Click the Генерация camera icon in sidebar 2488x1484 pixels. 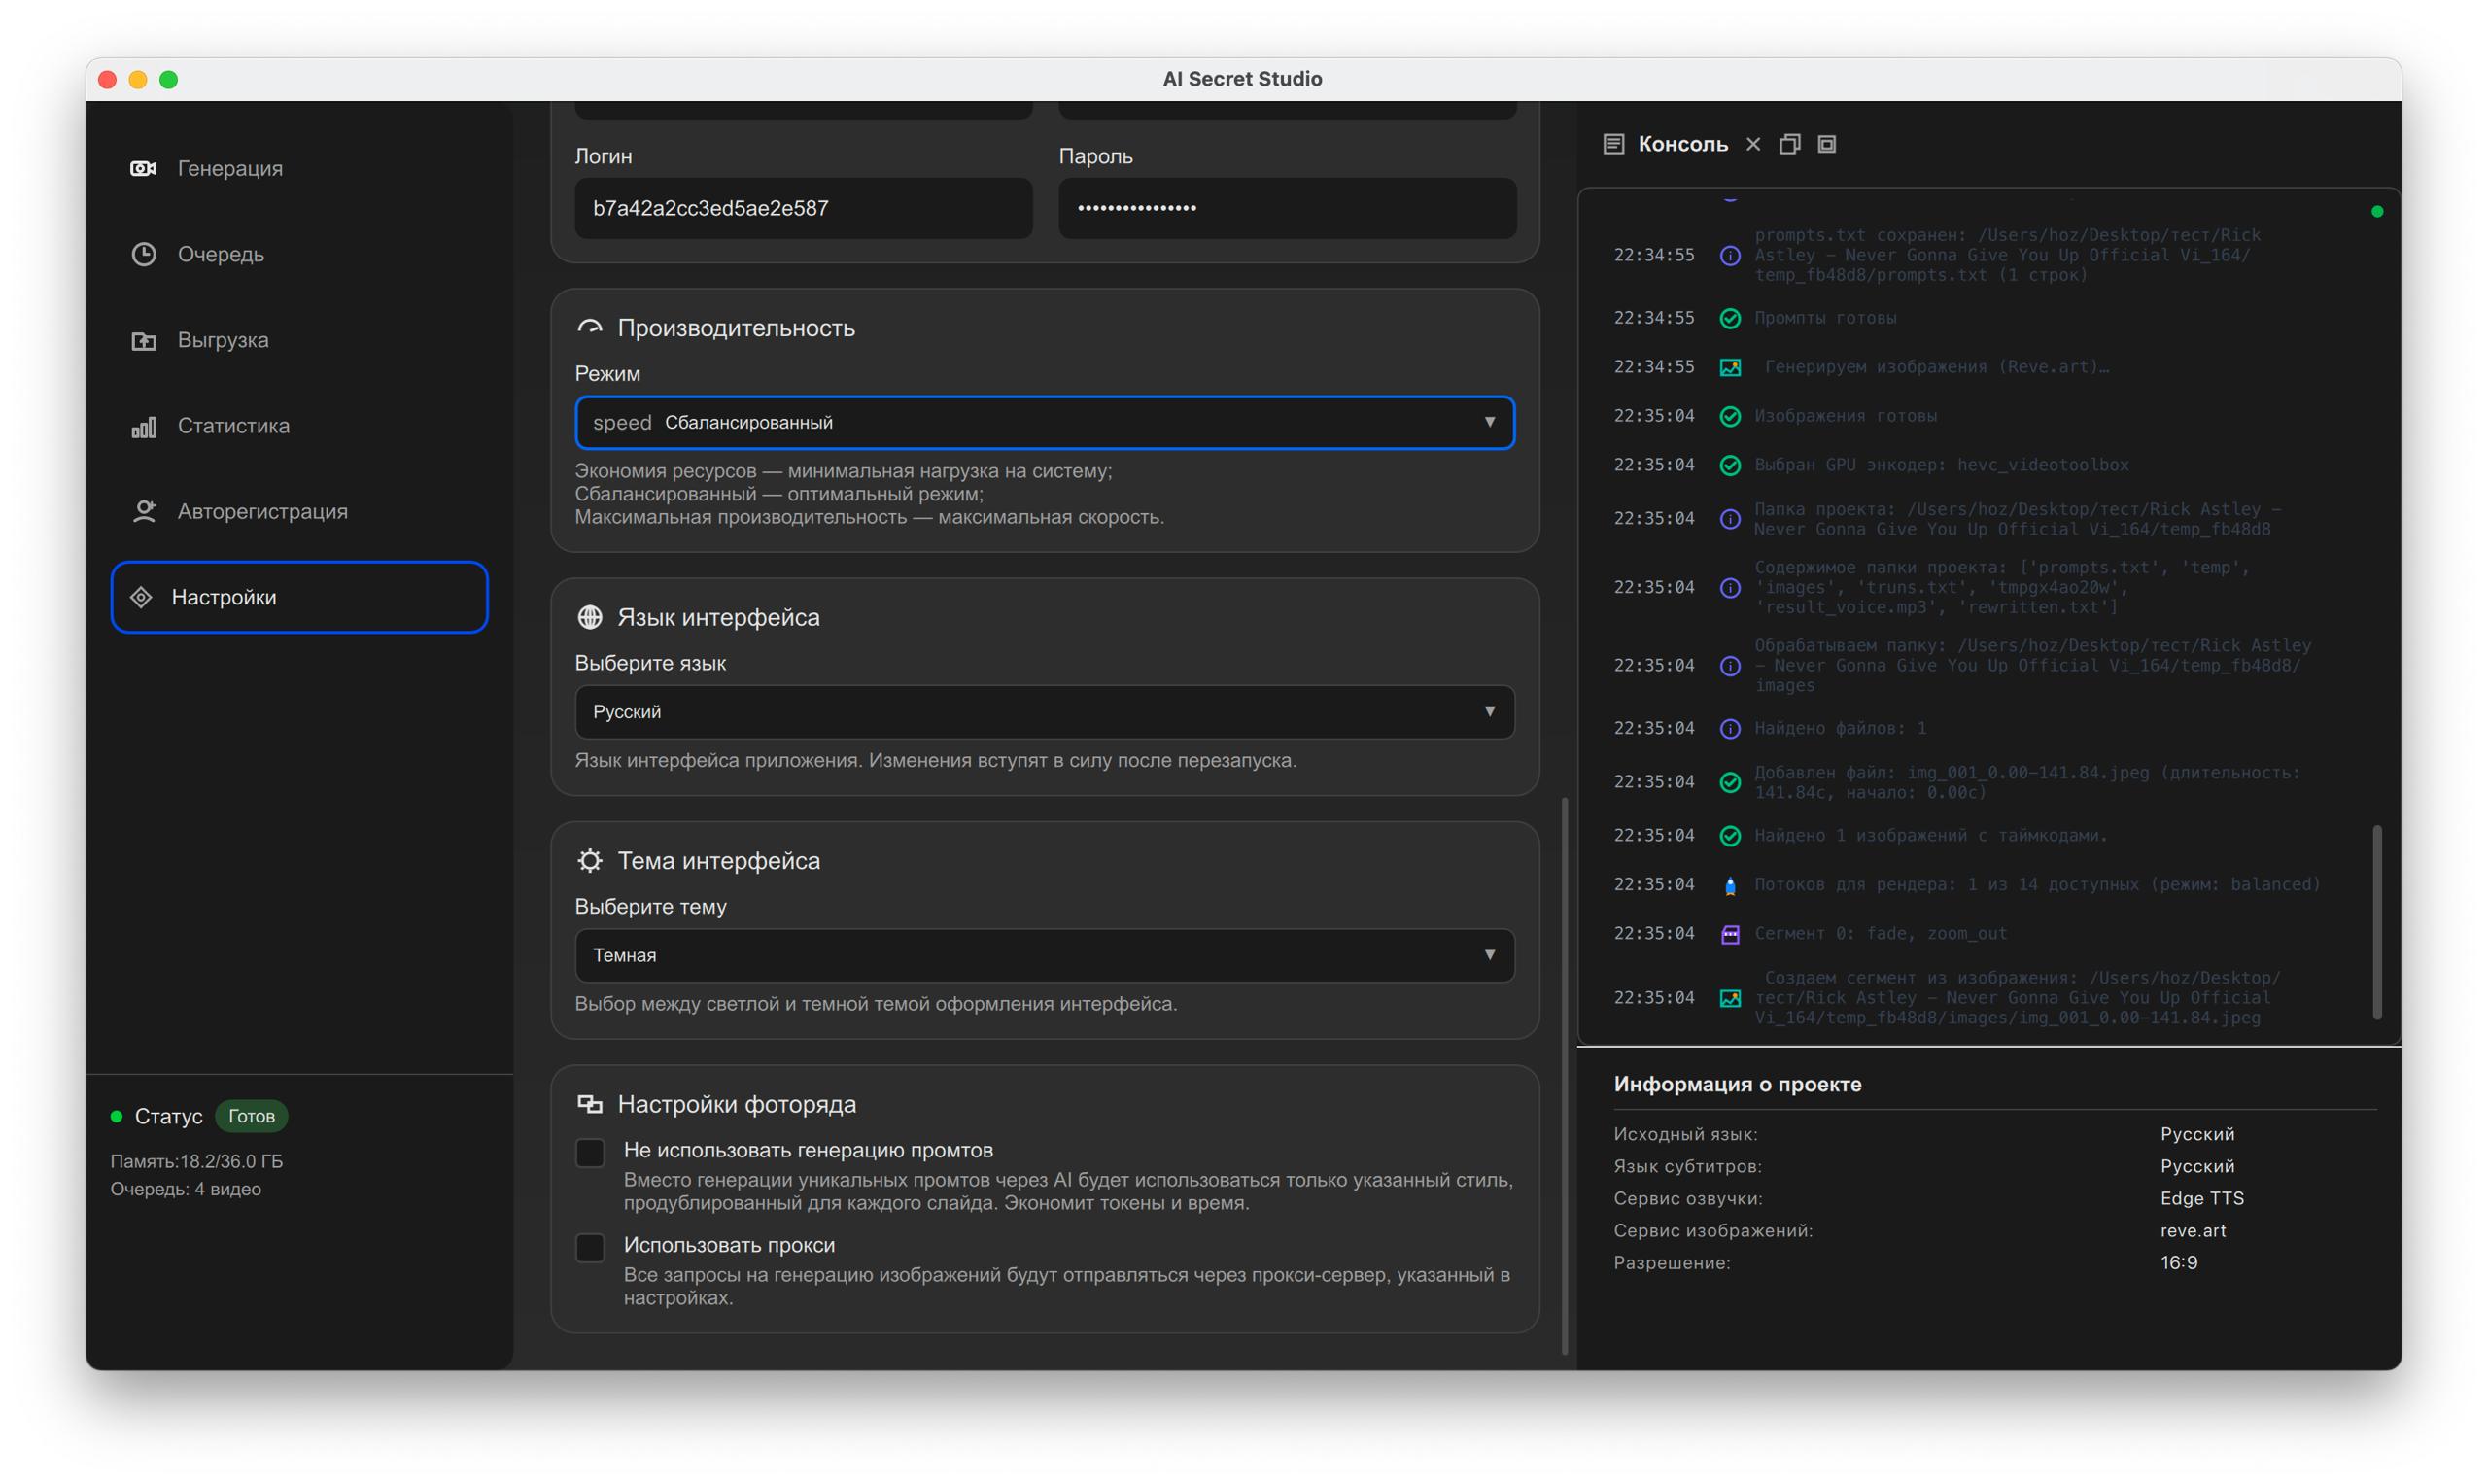coord(143,168)
